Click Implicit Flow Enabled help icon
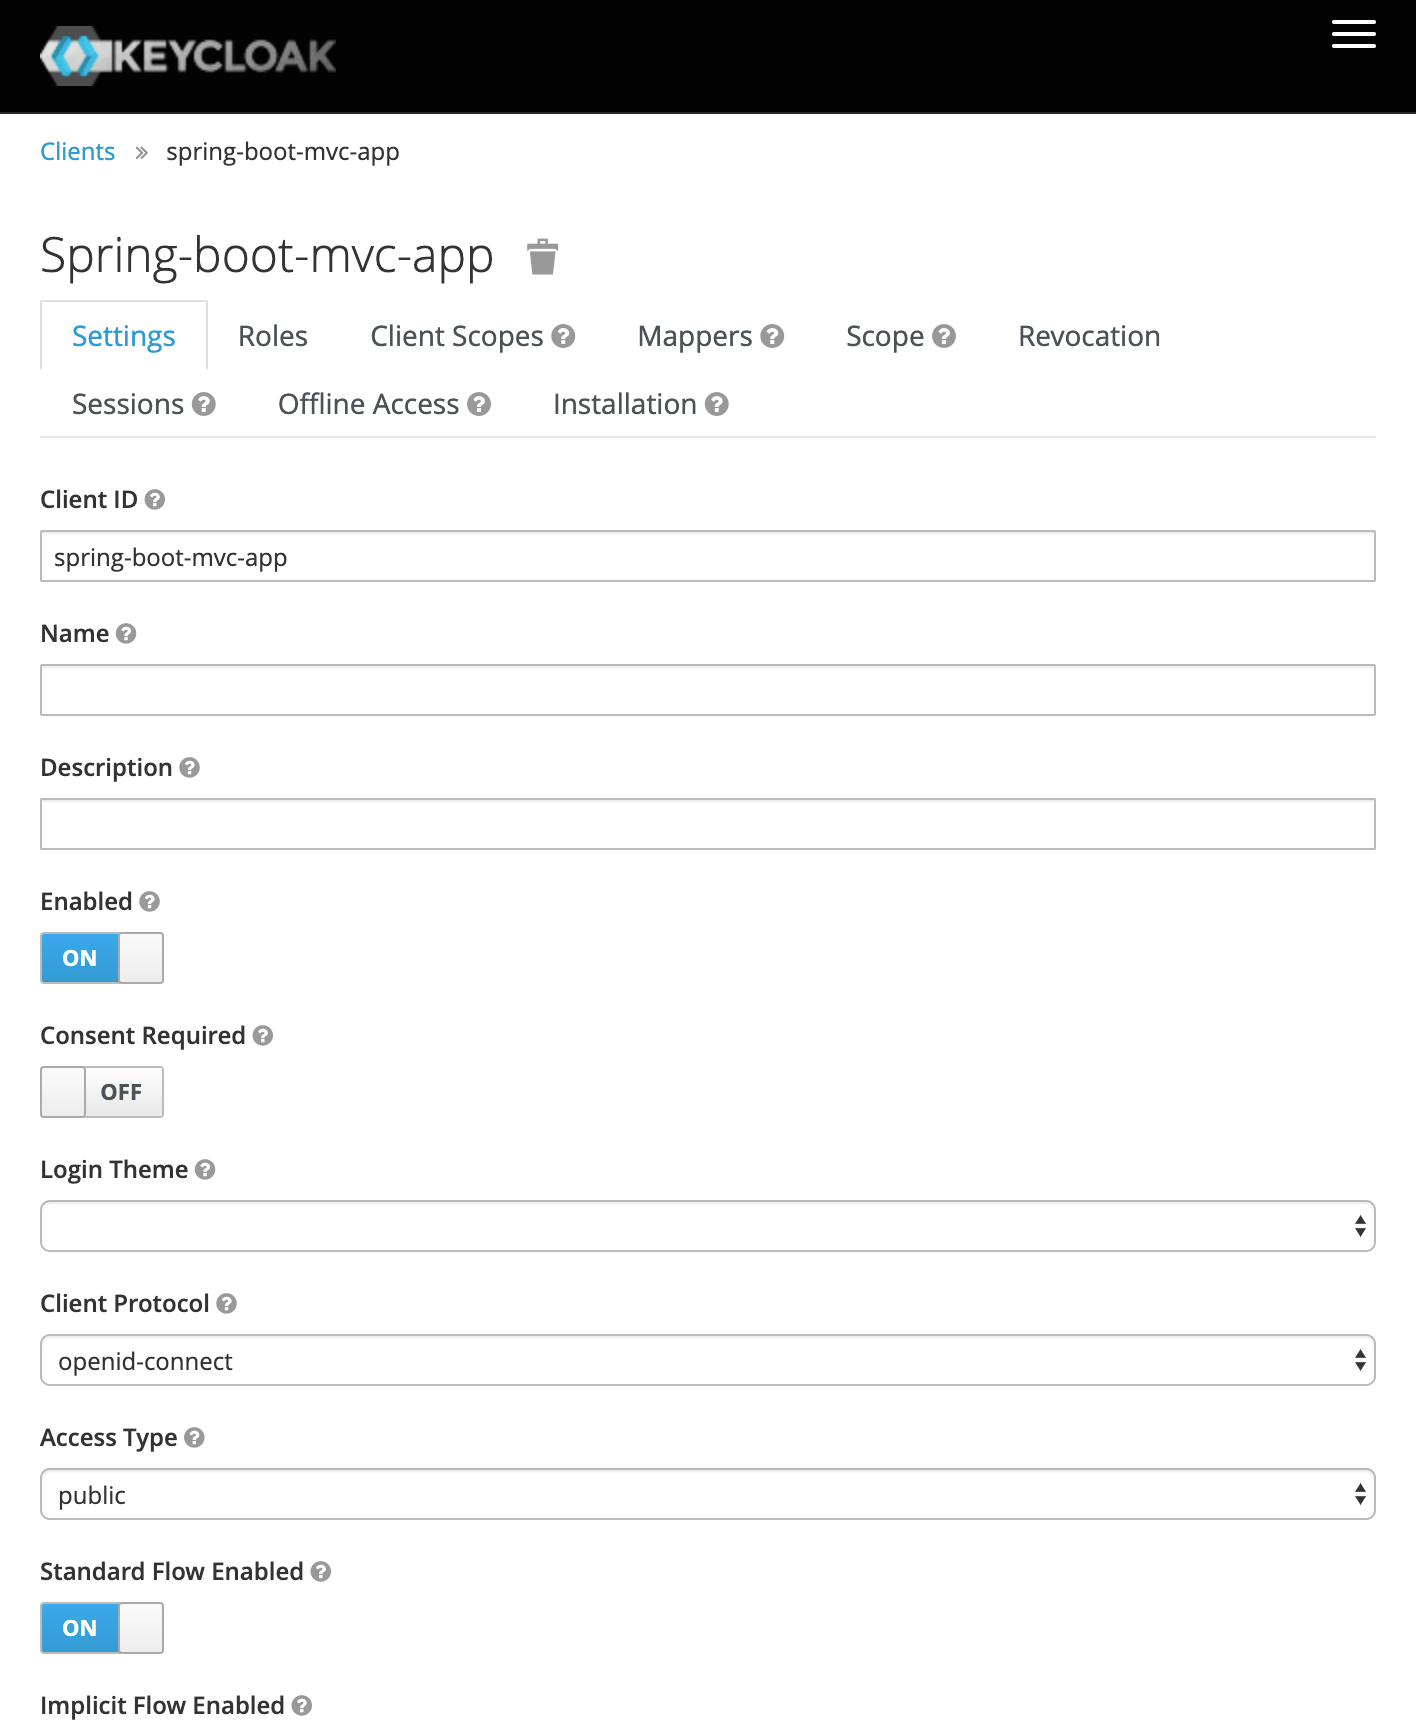 tap(302, 1705)
